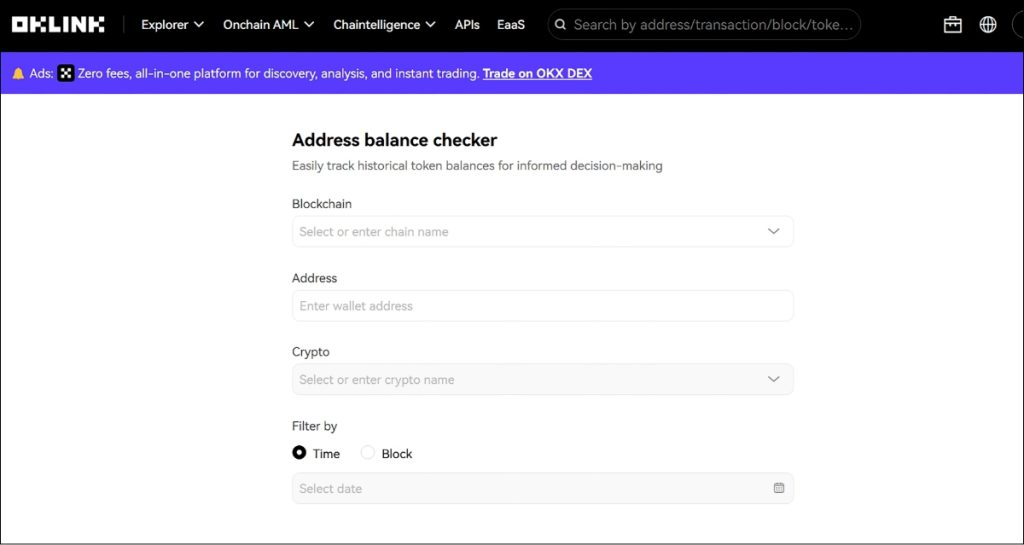Open the Explorer dropdown menu
Viewport: 1024px width, 545px height.
point(172,24)
